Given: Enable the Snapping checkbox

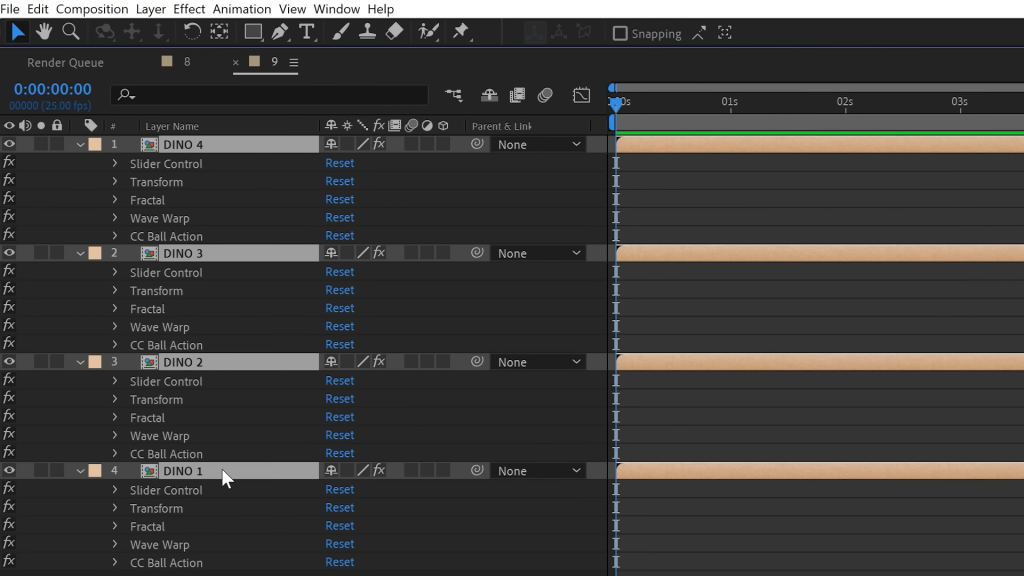Looking at the screenshot, I should (x=620, y=33).
